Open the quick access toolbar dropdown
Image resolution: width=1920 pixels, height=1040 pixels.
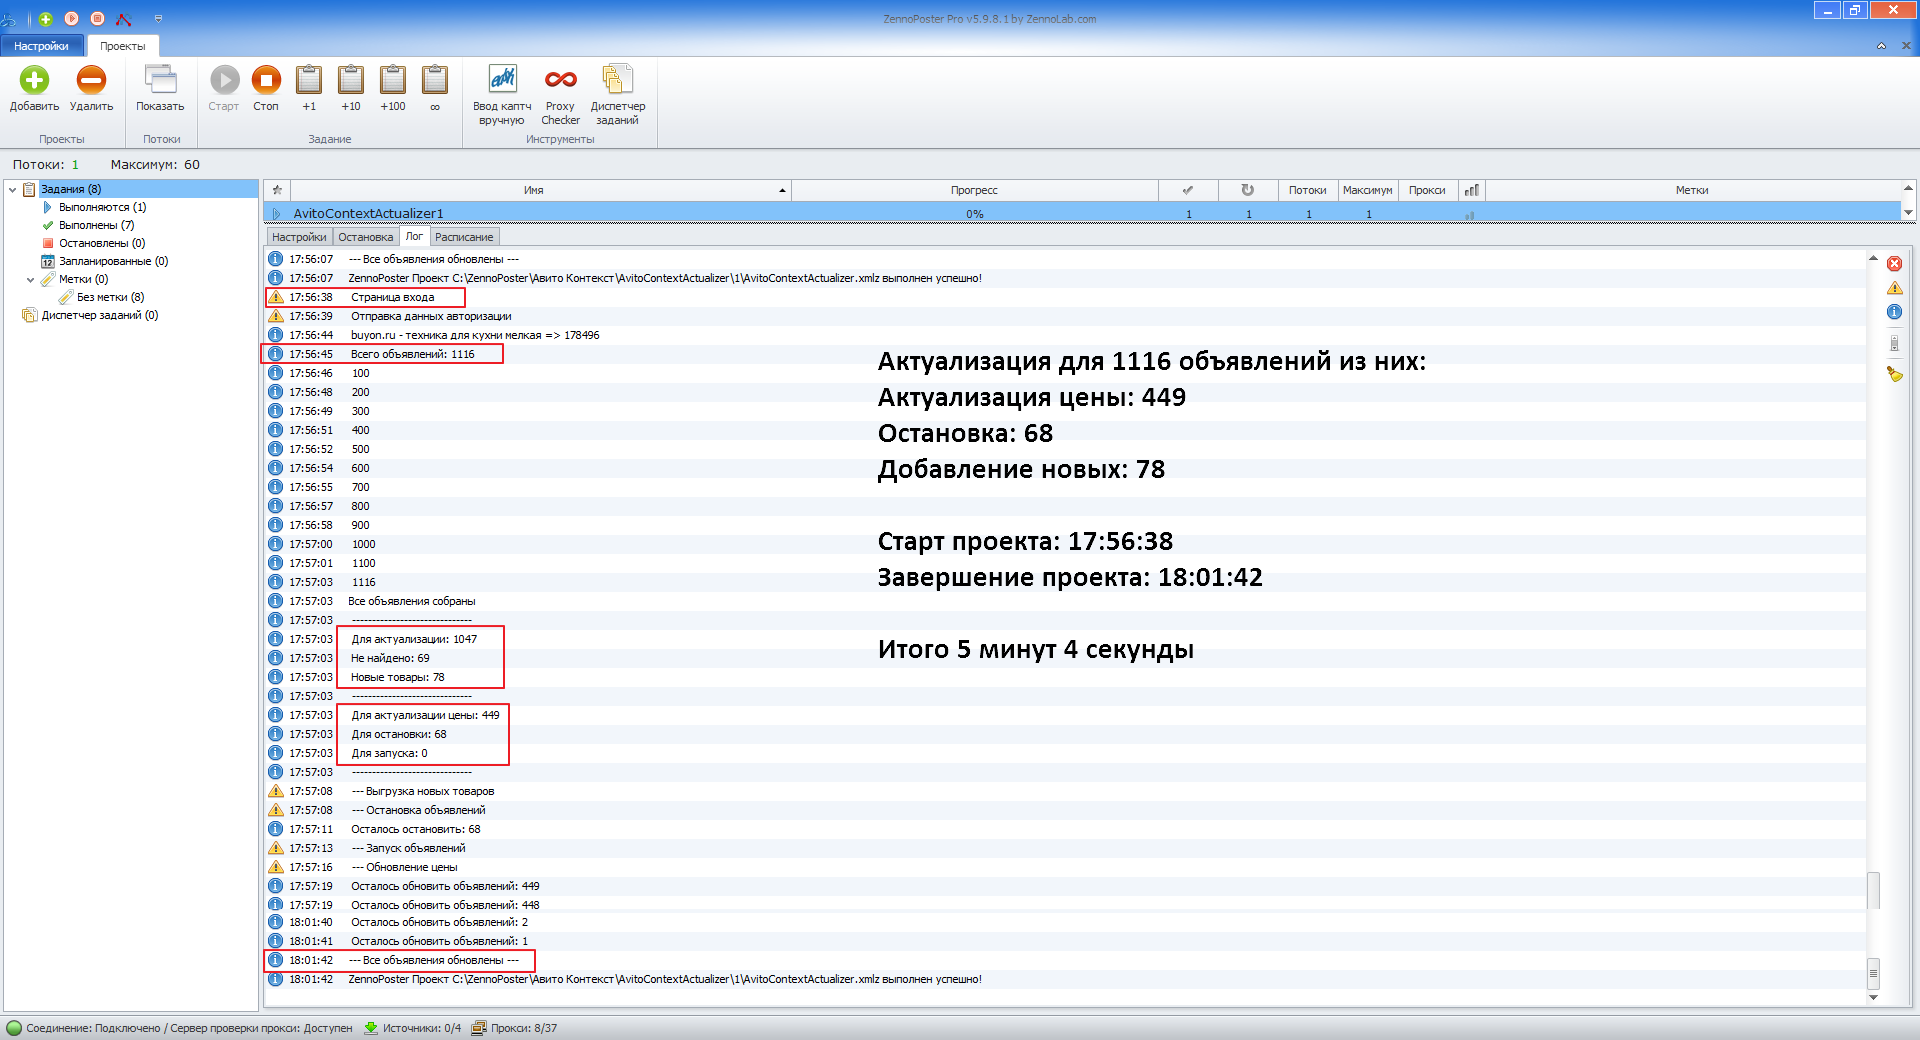(x=158, y=19)
